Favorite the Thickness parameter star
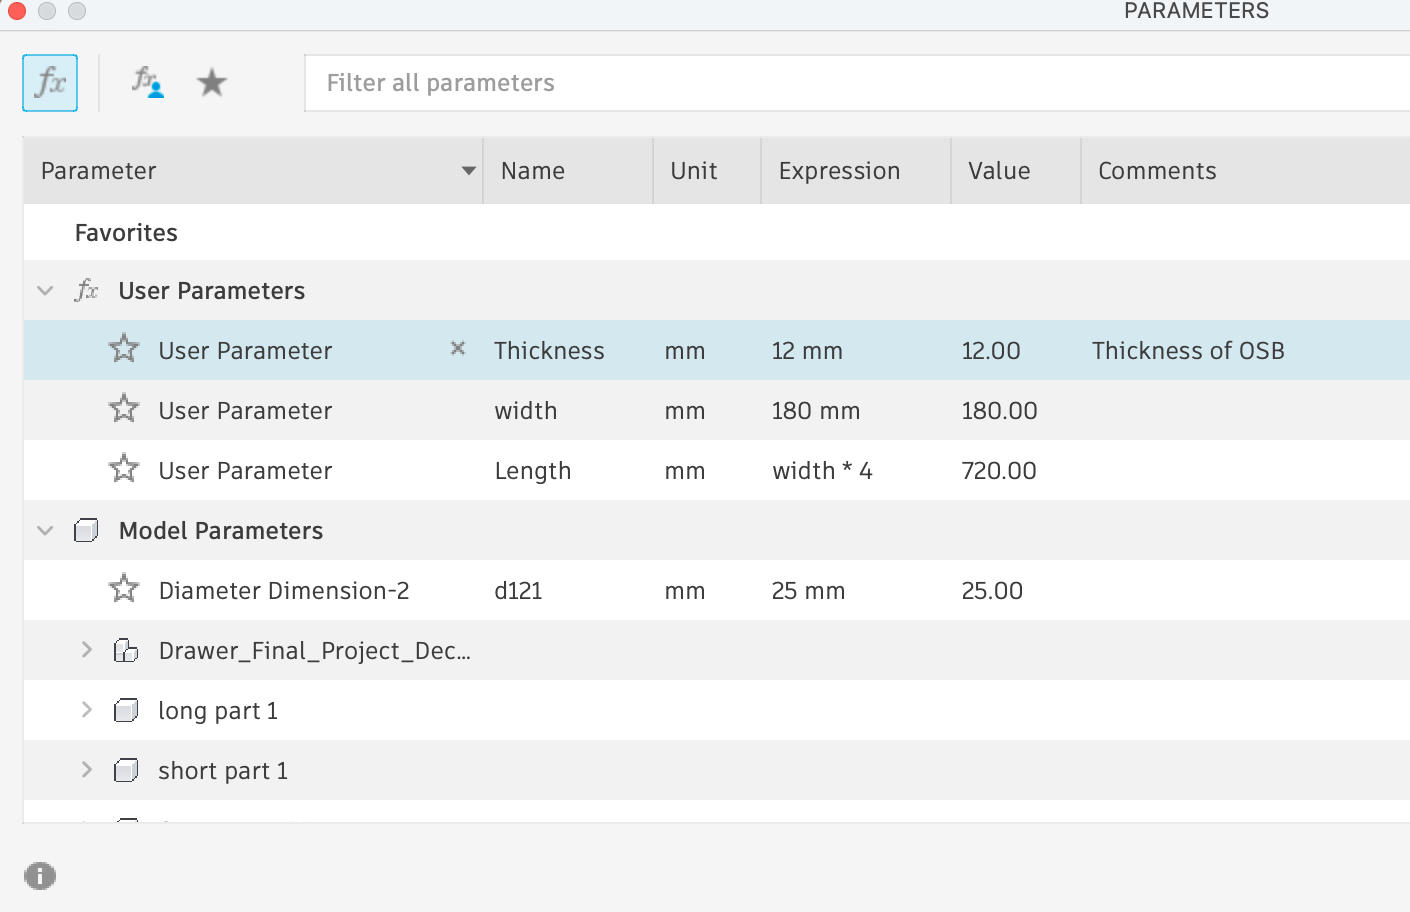Image resolution: width=1410 pixels, height=912 pixels. (x=124, y=349)
